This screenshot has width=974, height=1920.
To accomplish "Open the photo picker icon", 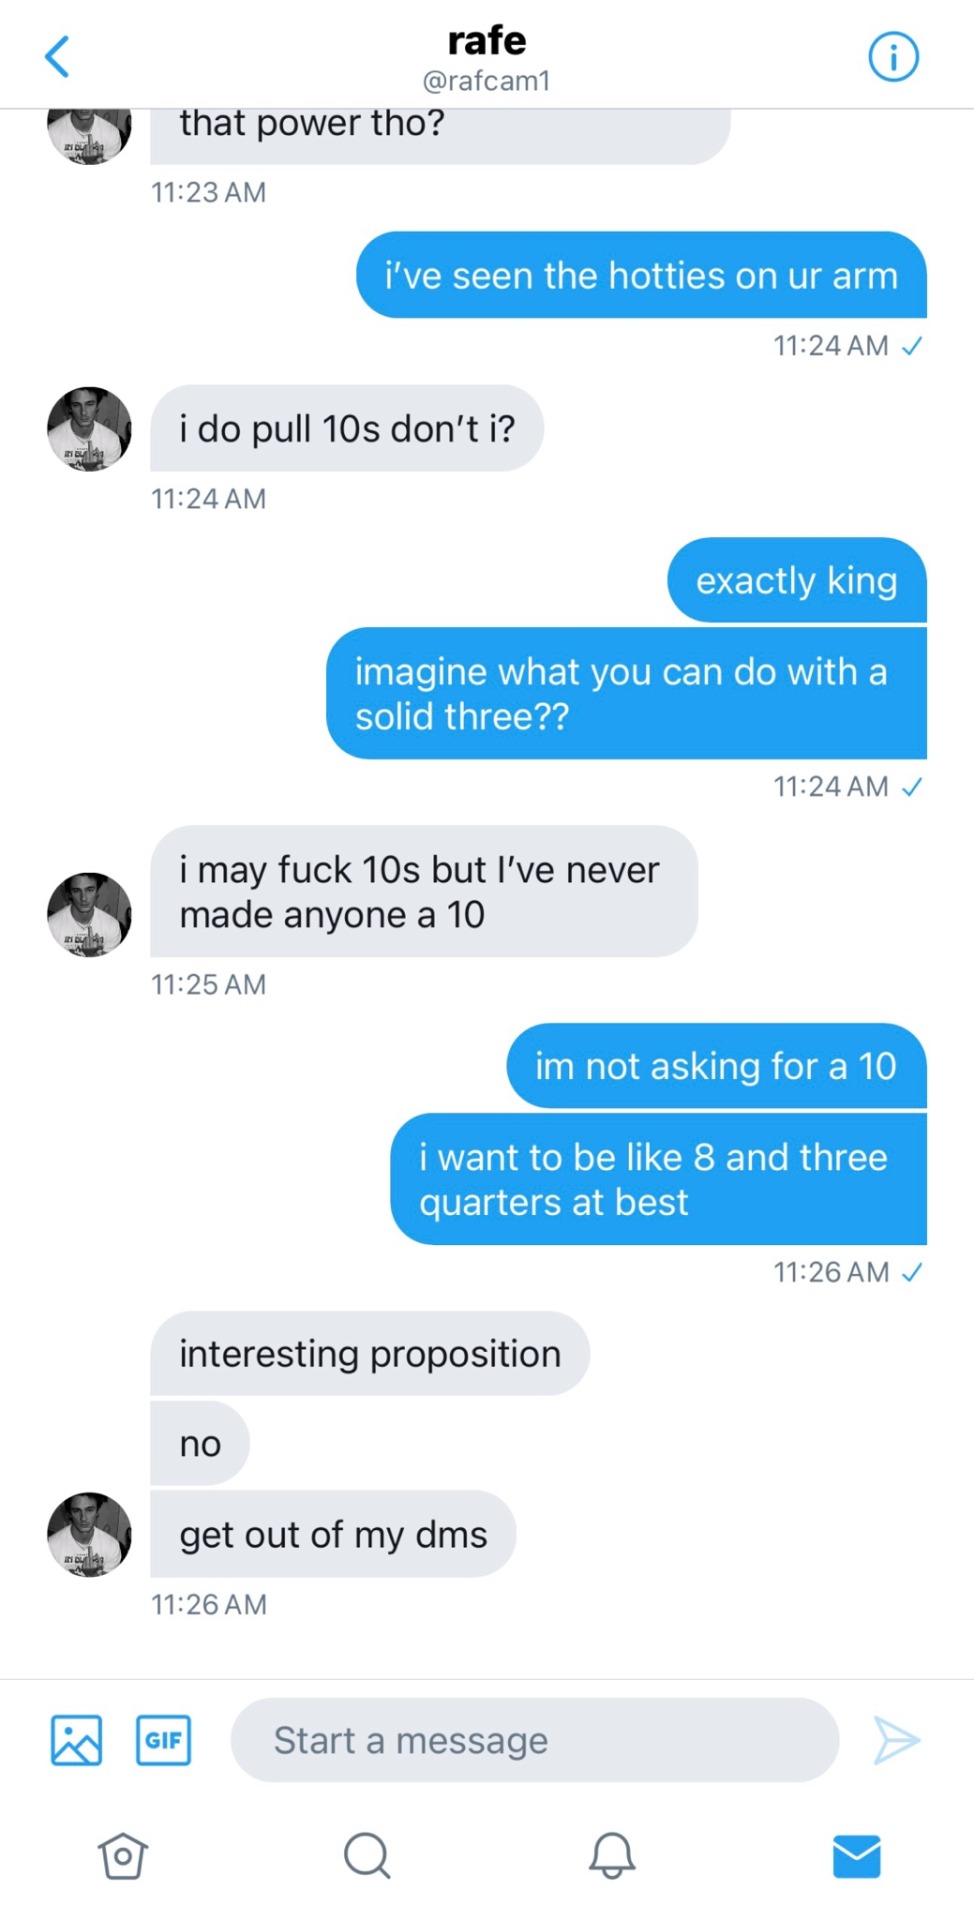I will (76, 1740).
